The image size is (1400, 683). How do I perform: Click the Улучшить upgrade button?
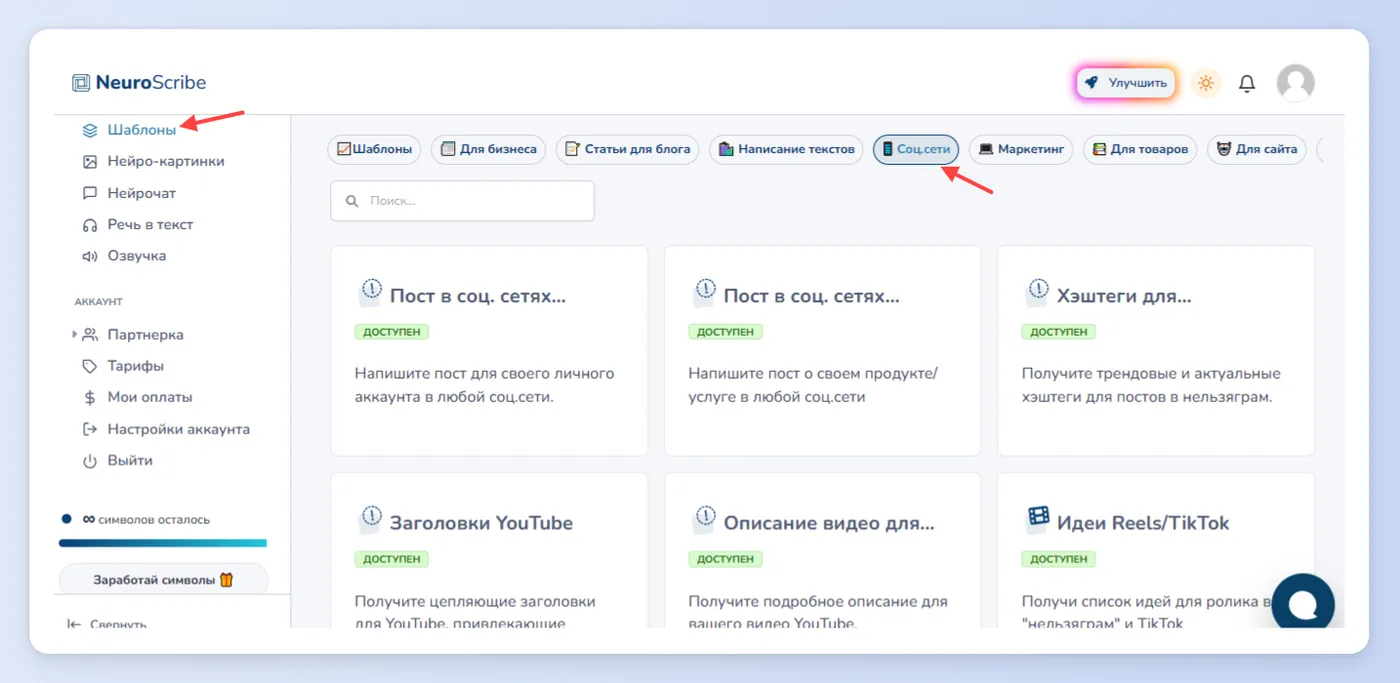(1126, 83)
